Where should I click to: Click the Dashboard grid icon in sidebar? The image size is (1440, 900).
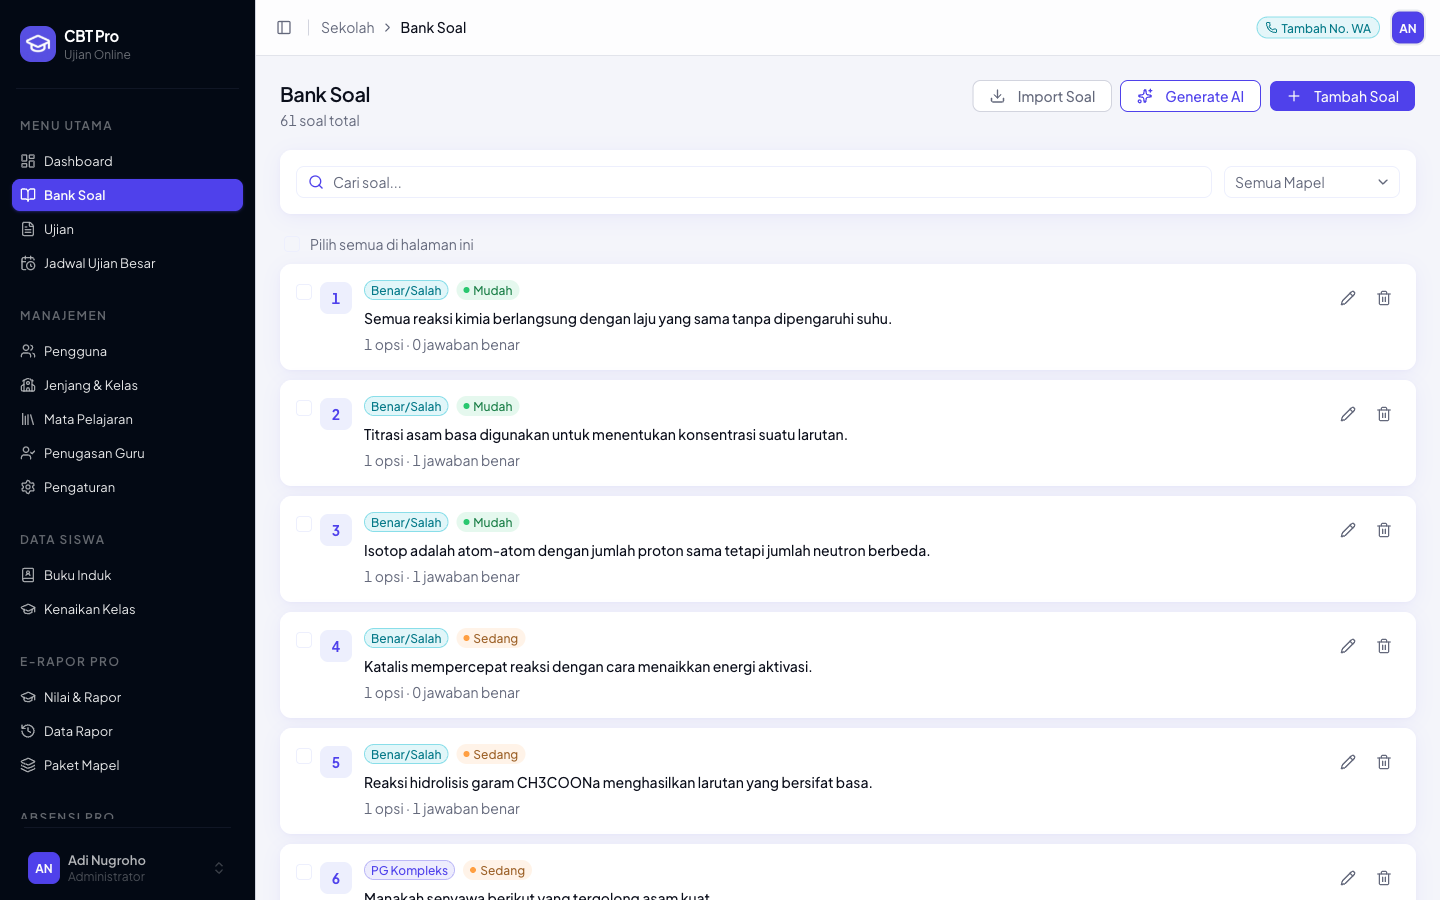click(x=28, y=161)
